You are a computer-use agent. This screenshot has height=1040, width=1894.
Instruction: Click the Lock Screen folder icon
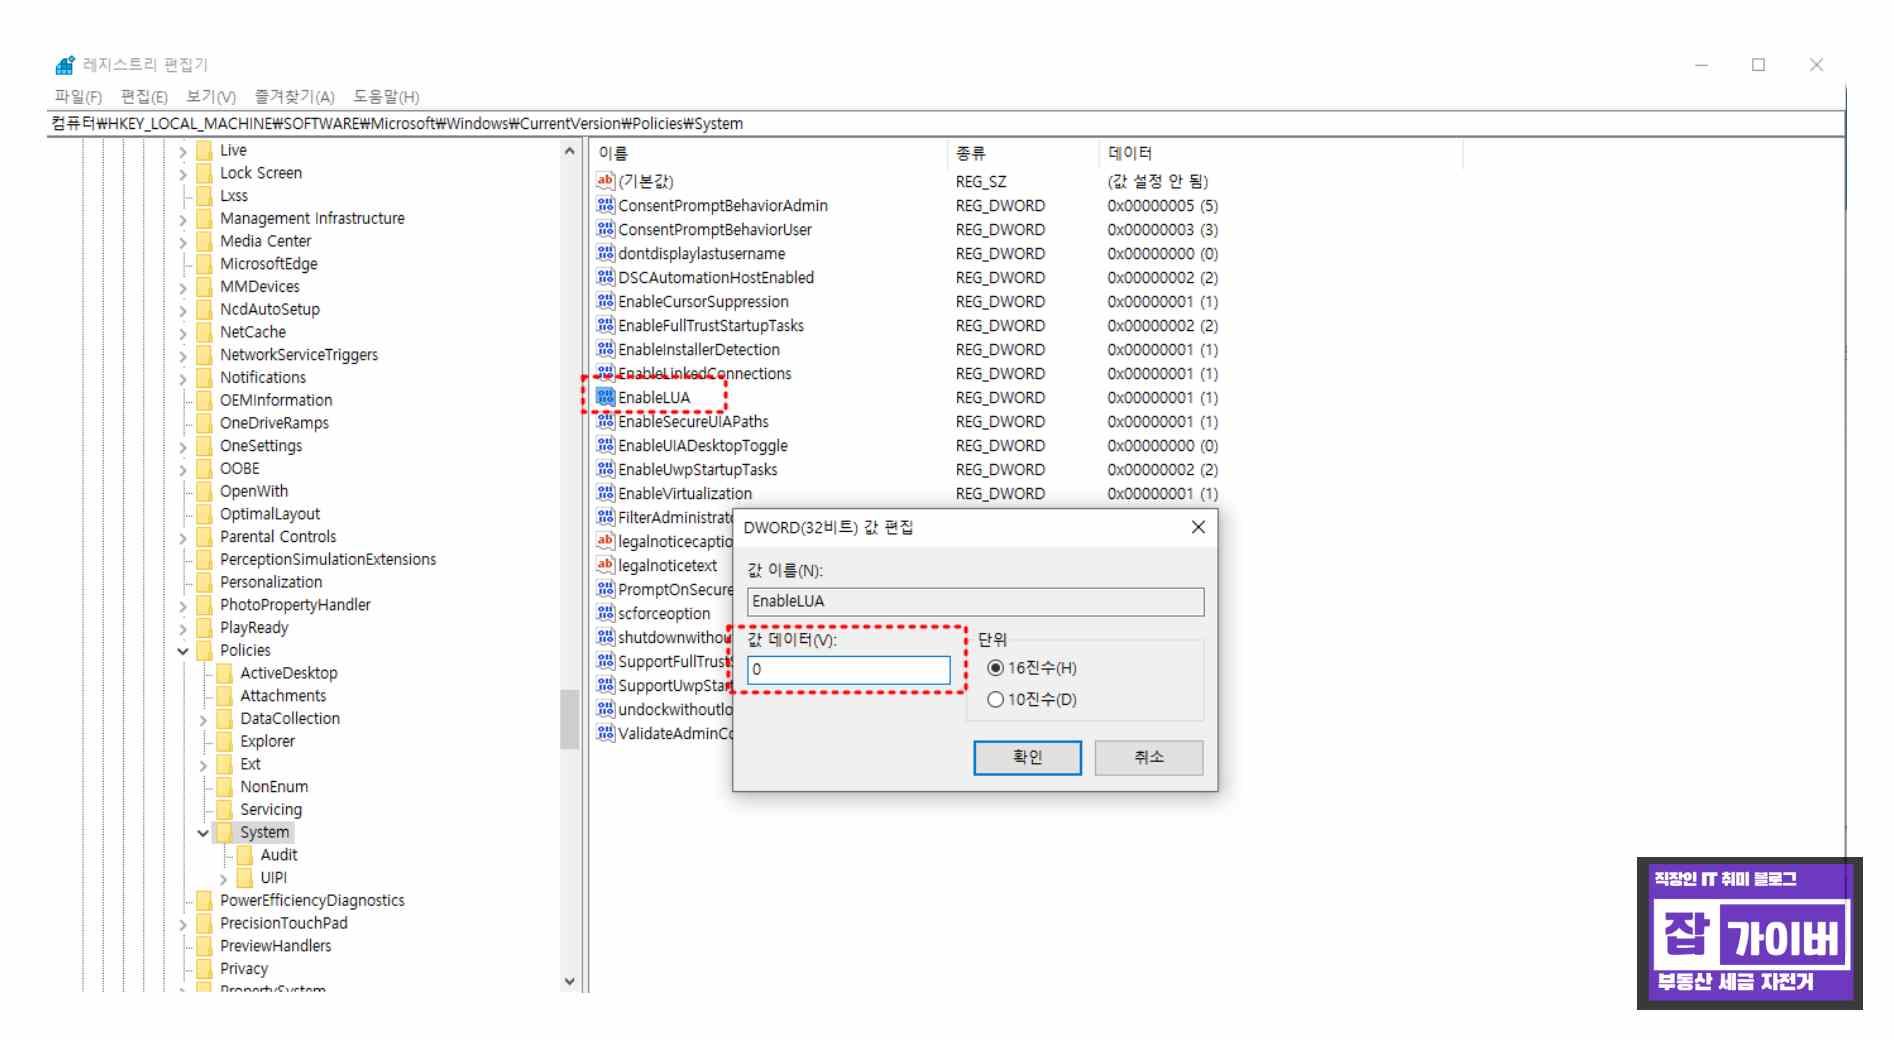click(x=204, y=173)
